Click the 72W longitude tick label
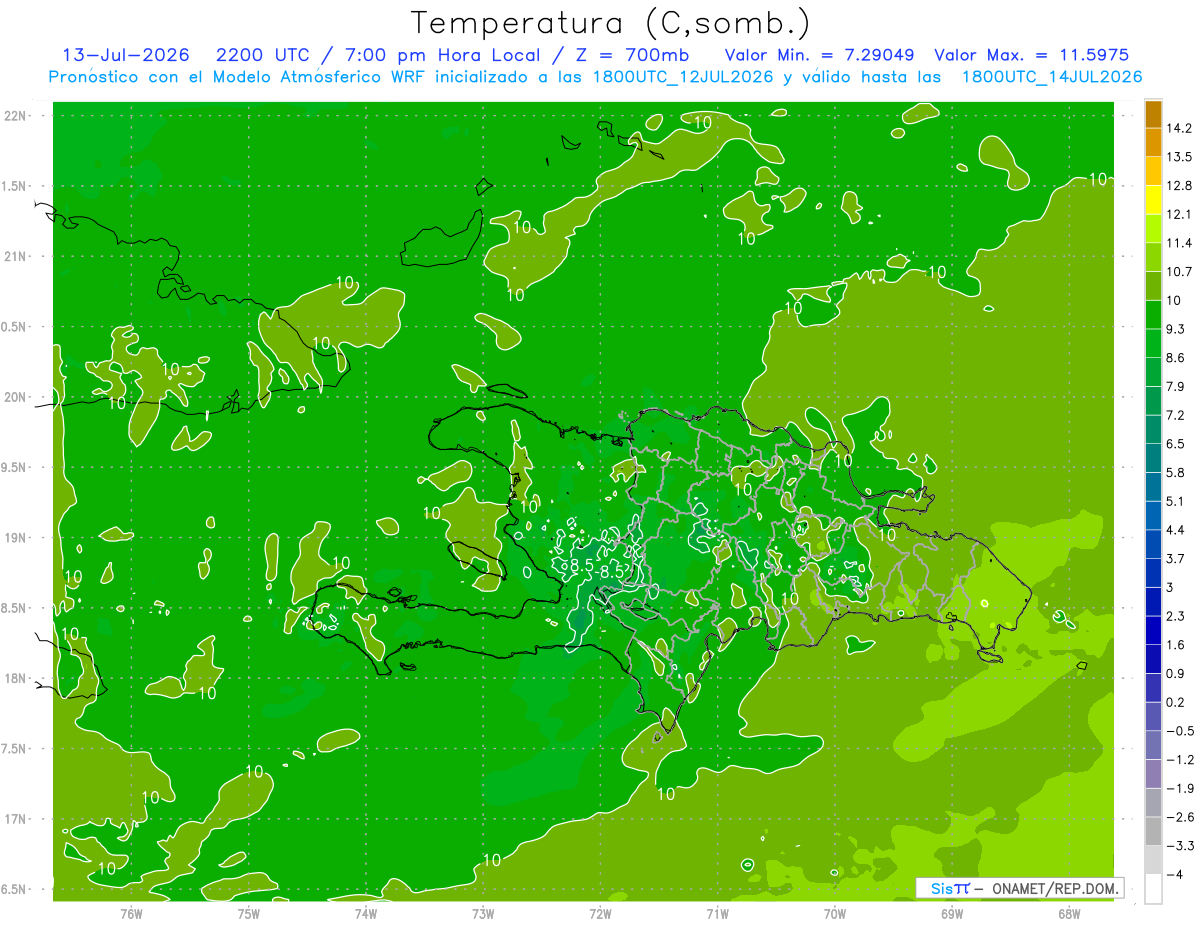Image resolution: width=1200 pixels, height=927 pixels. [x=600, y=913]
